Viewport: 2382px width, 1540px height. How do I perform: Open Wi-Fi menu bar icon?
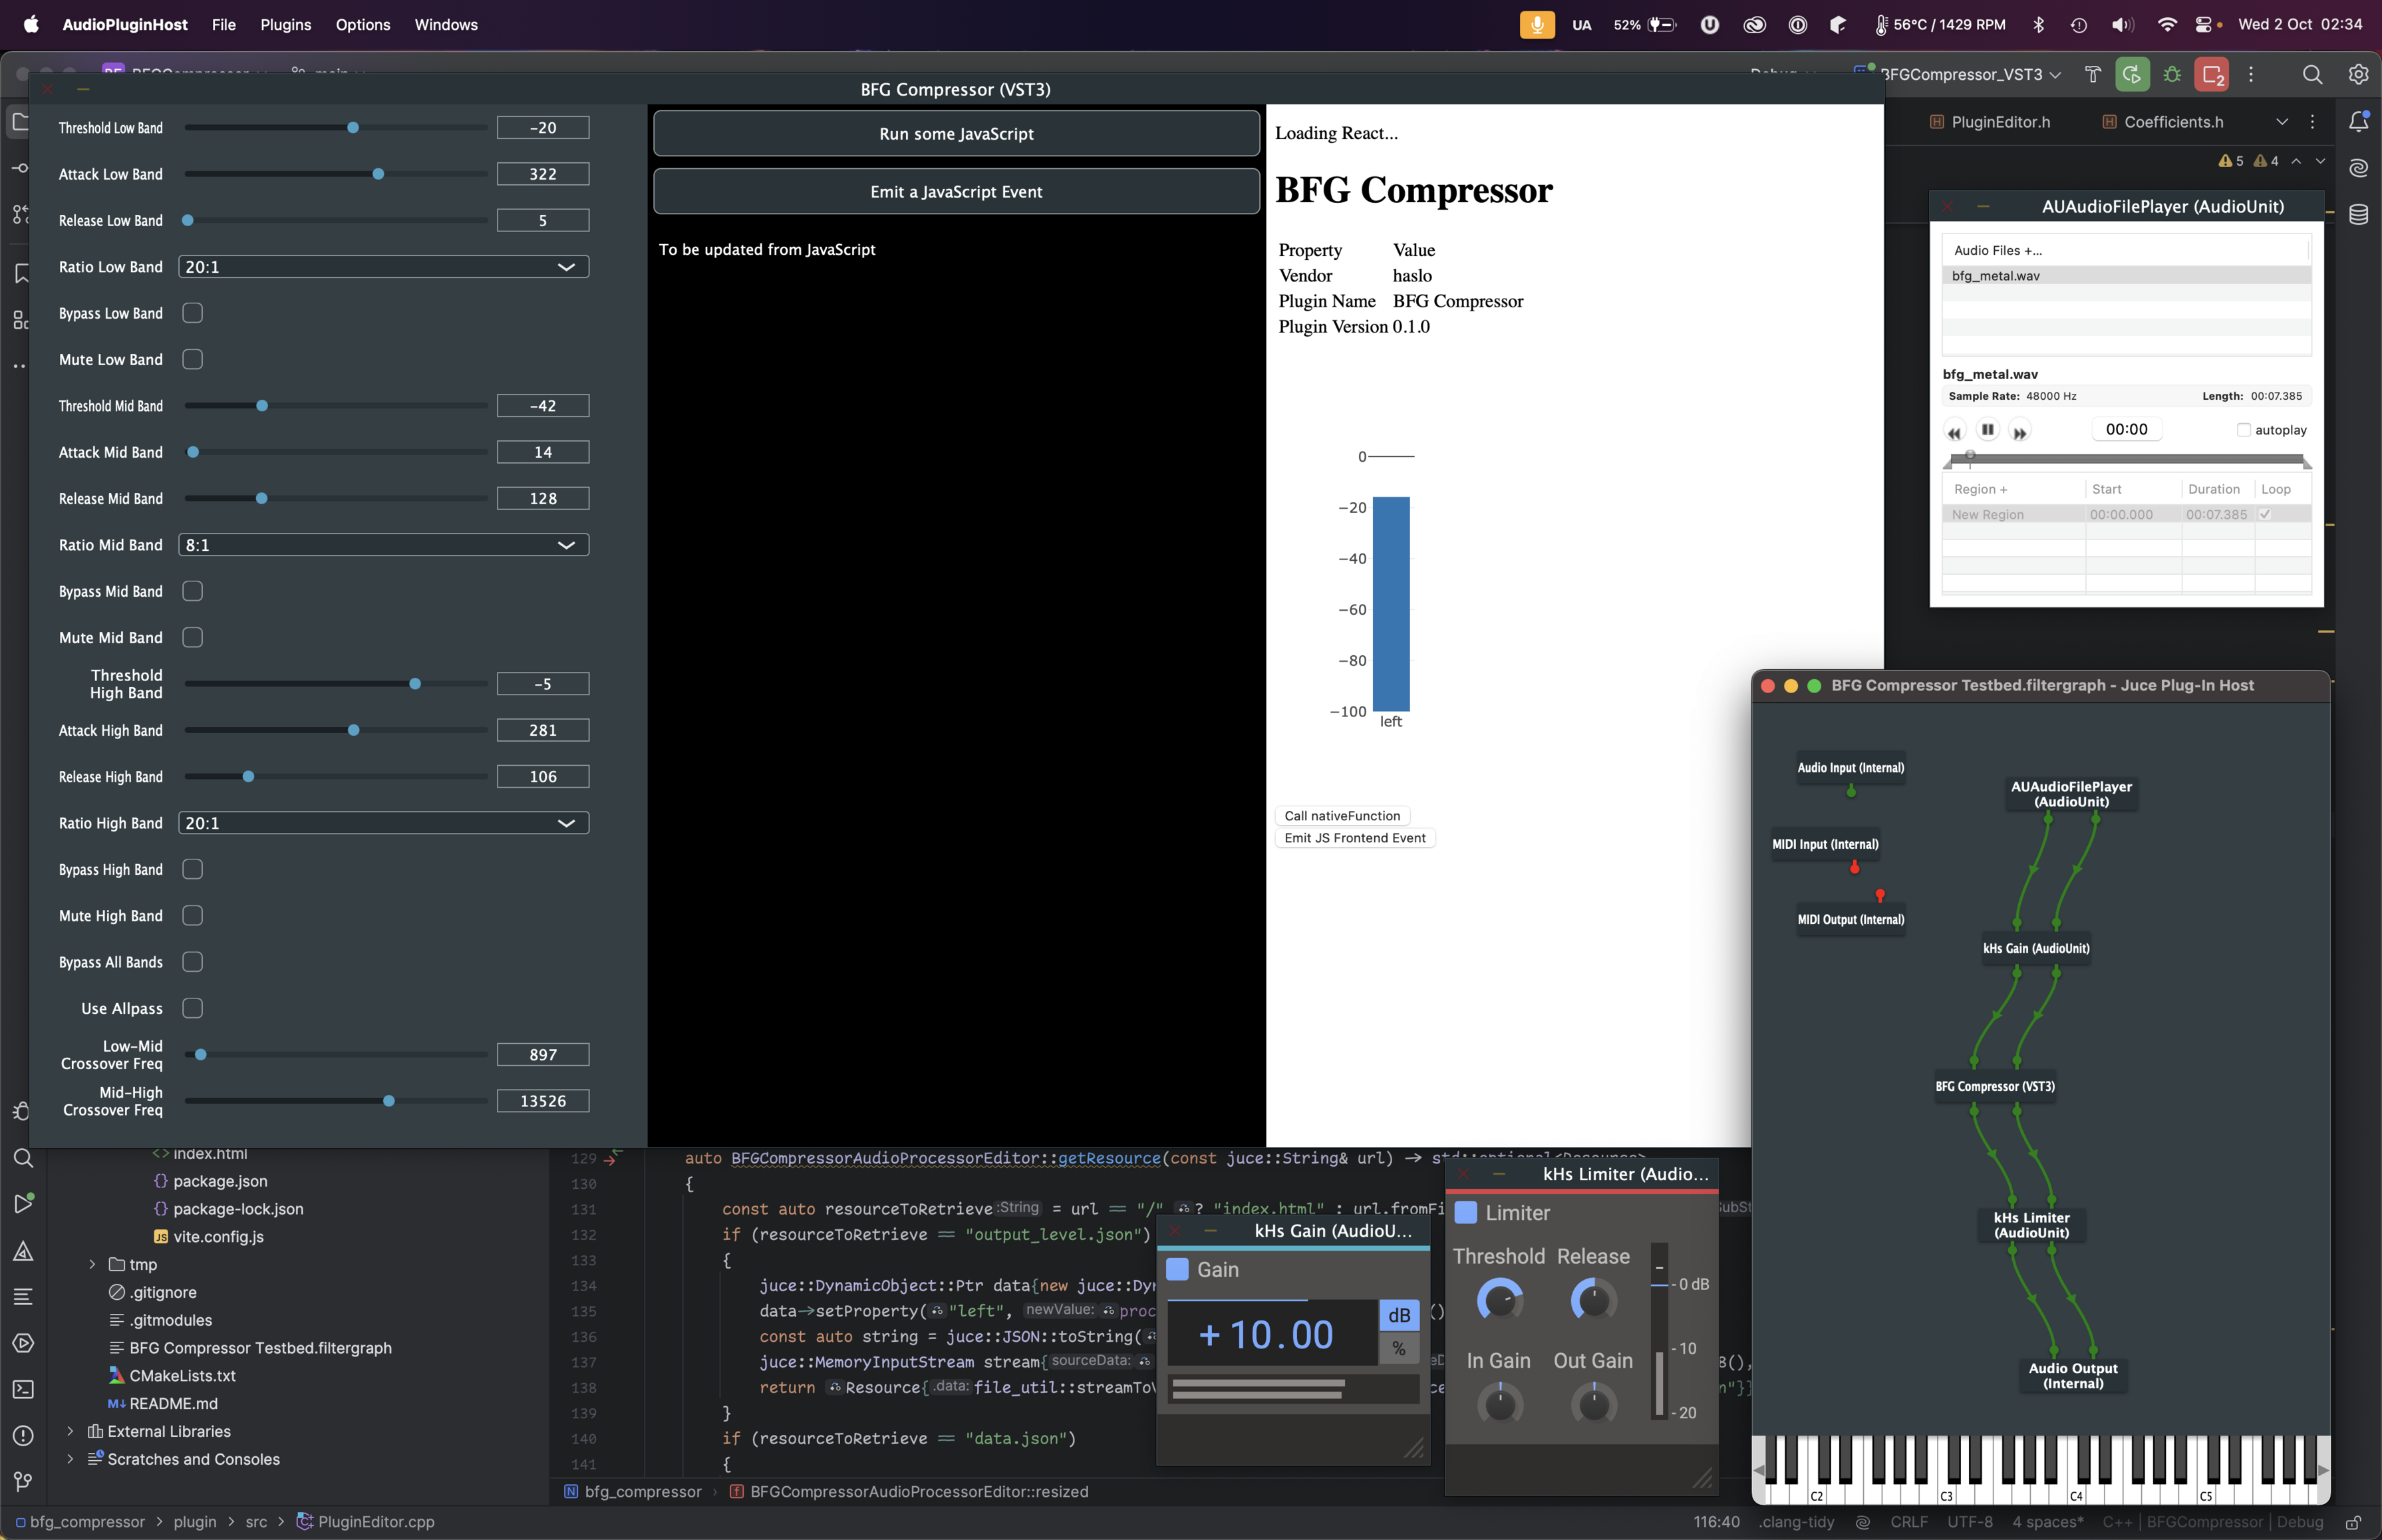(2166, 24)
